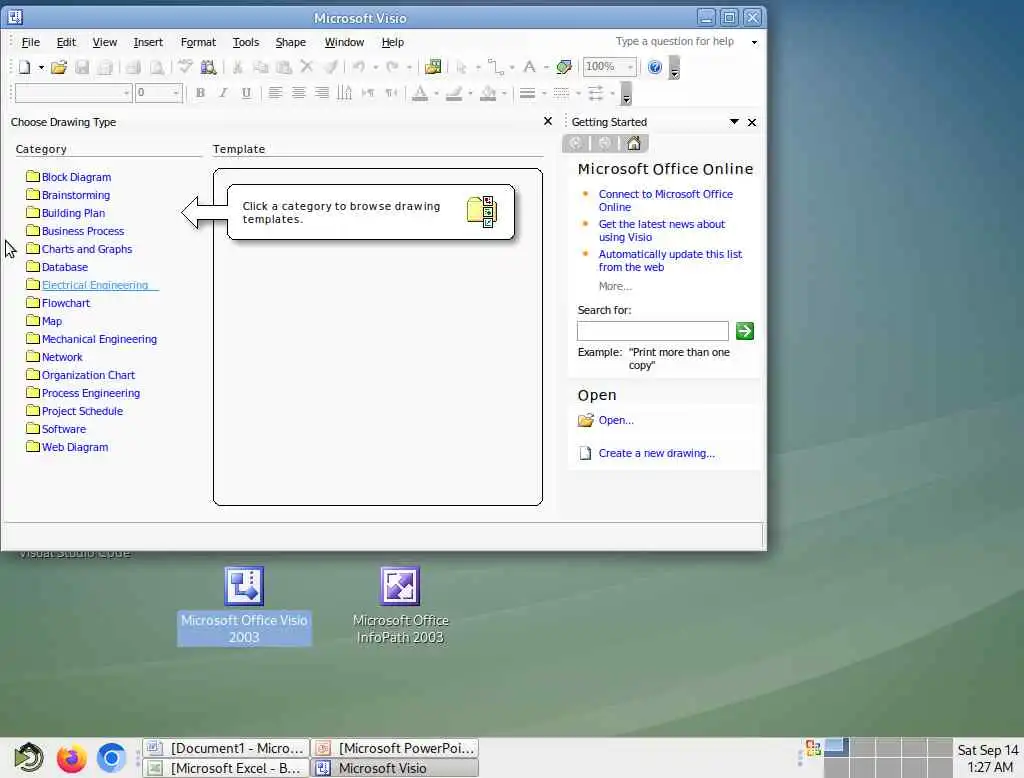
Task: Click the Text Color swatch button
Action: pos(421,93)
